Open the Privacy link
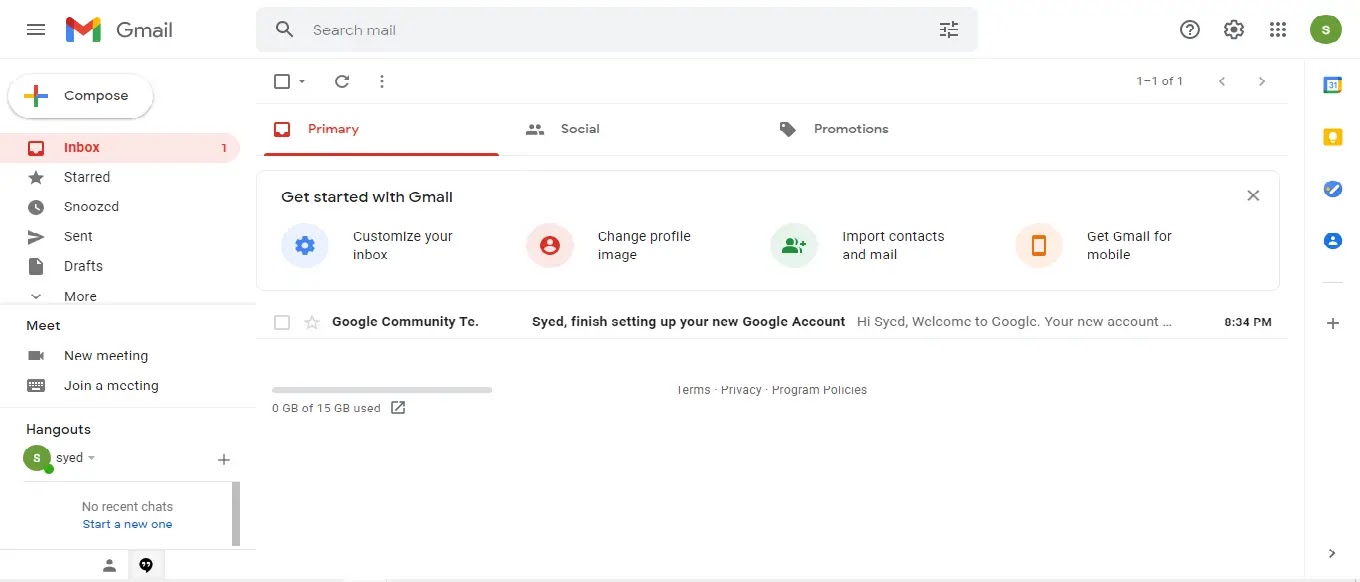This screenshot has height=582, width=1360. tap(741, 390)
